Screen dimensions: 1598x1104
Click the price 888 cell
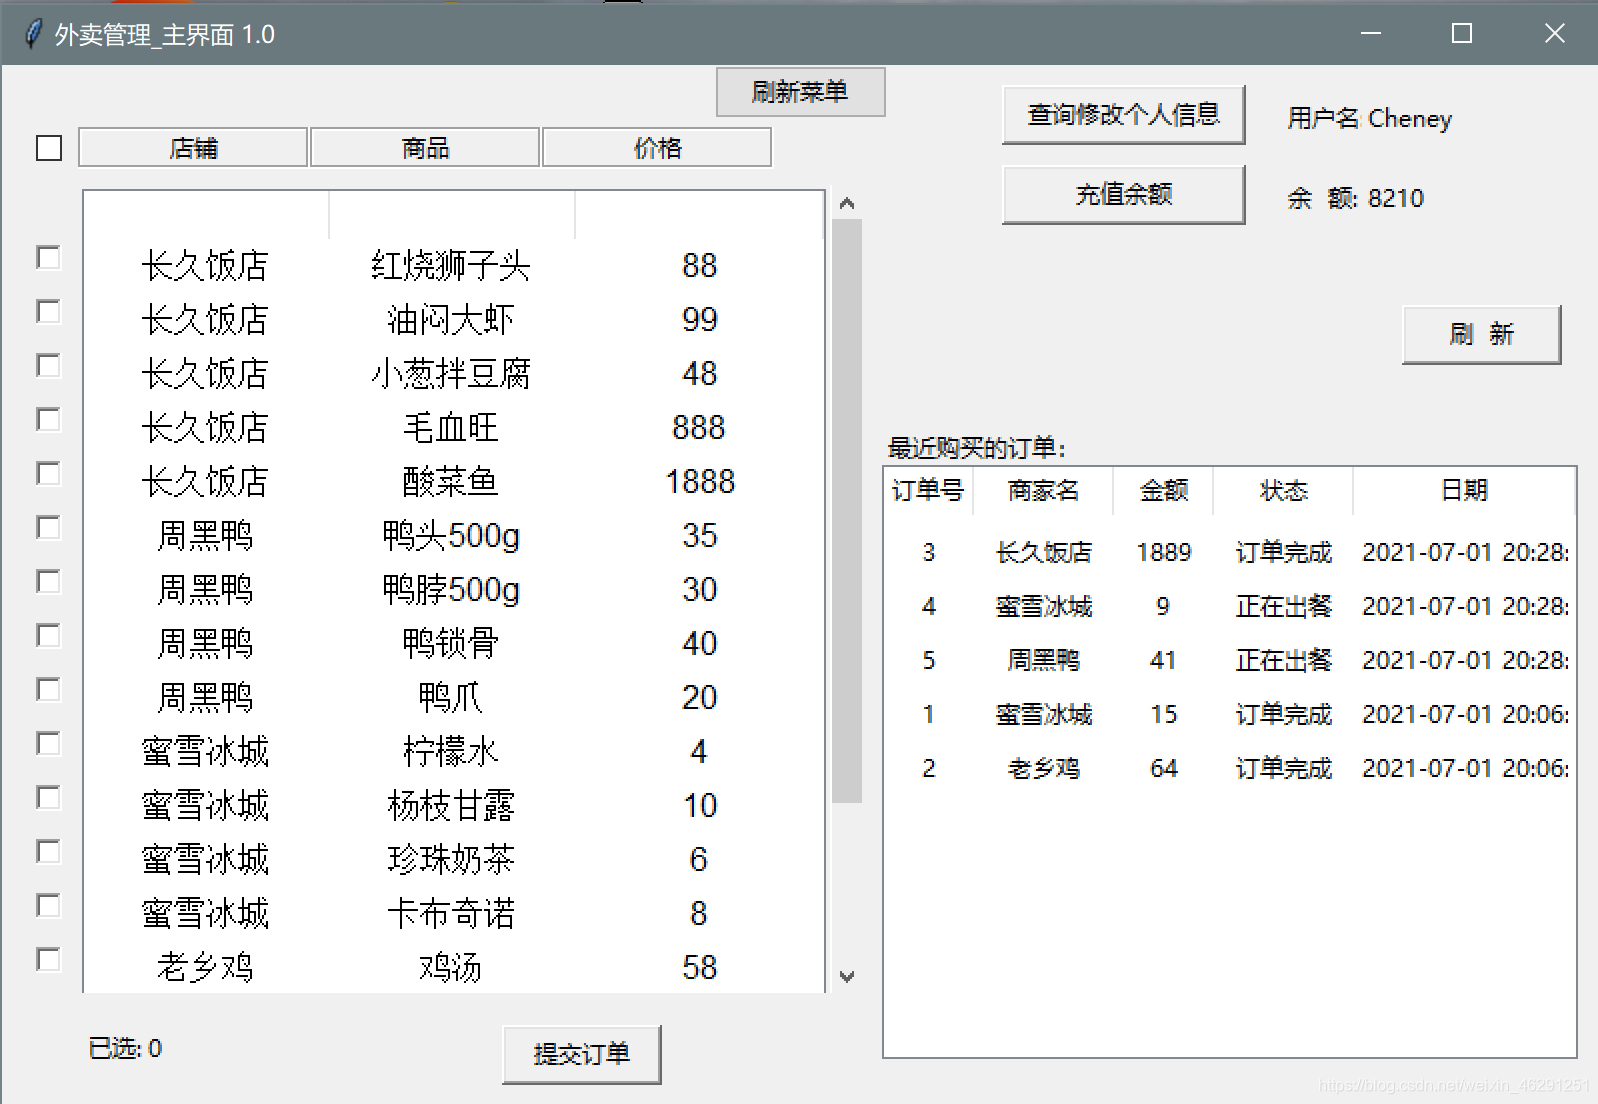click(x=699, y=428)
